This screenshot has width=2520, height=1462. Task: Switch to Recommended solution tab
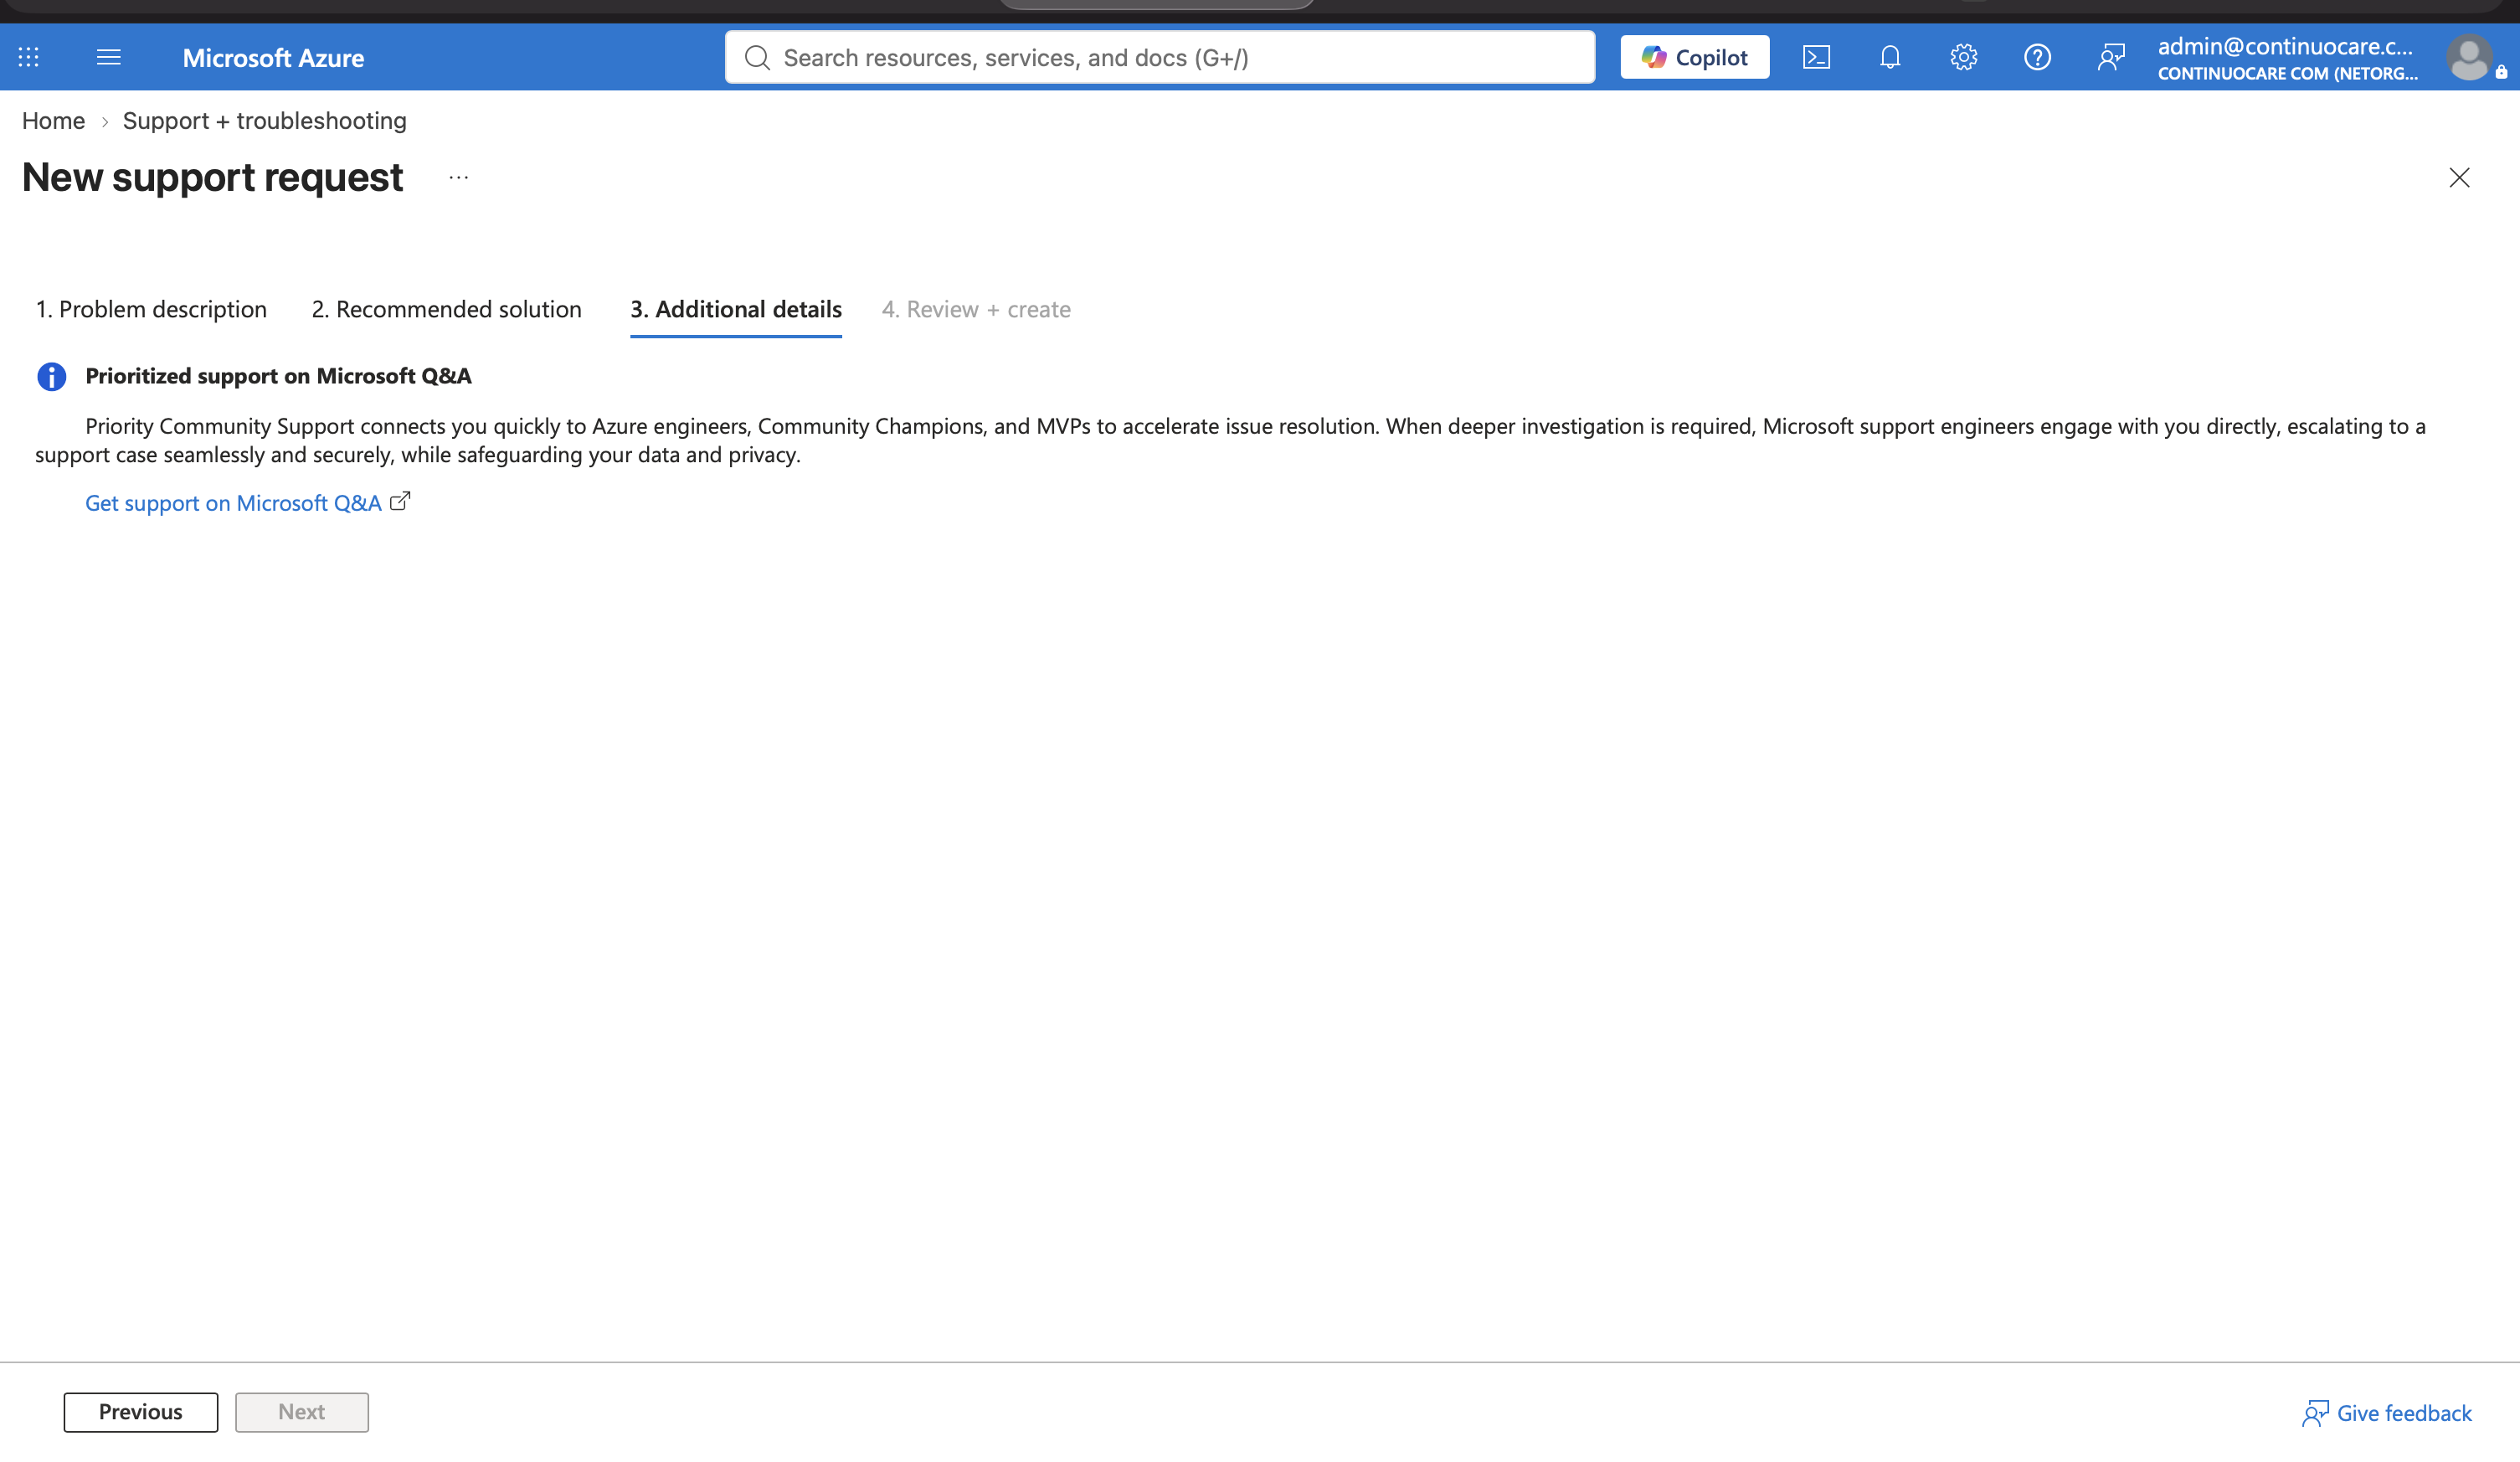447,309
